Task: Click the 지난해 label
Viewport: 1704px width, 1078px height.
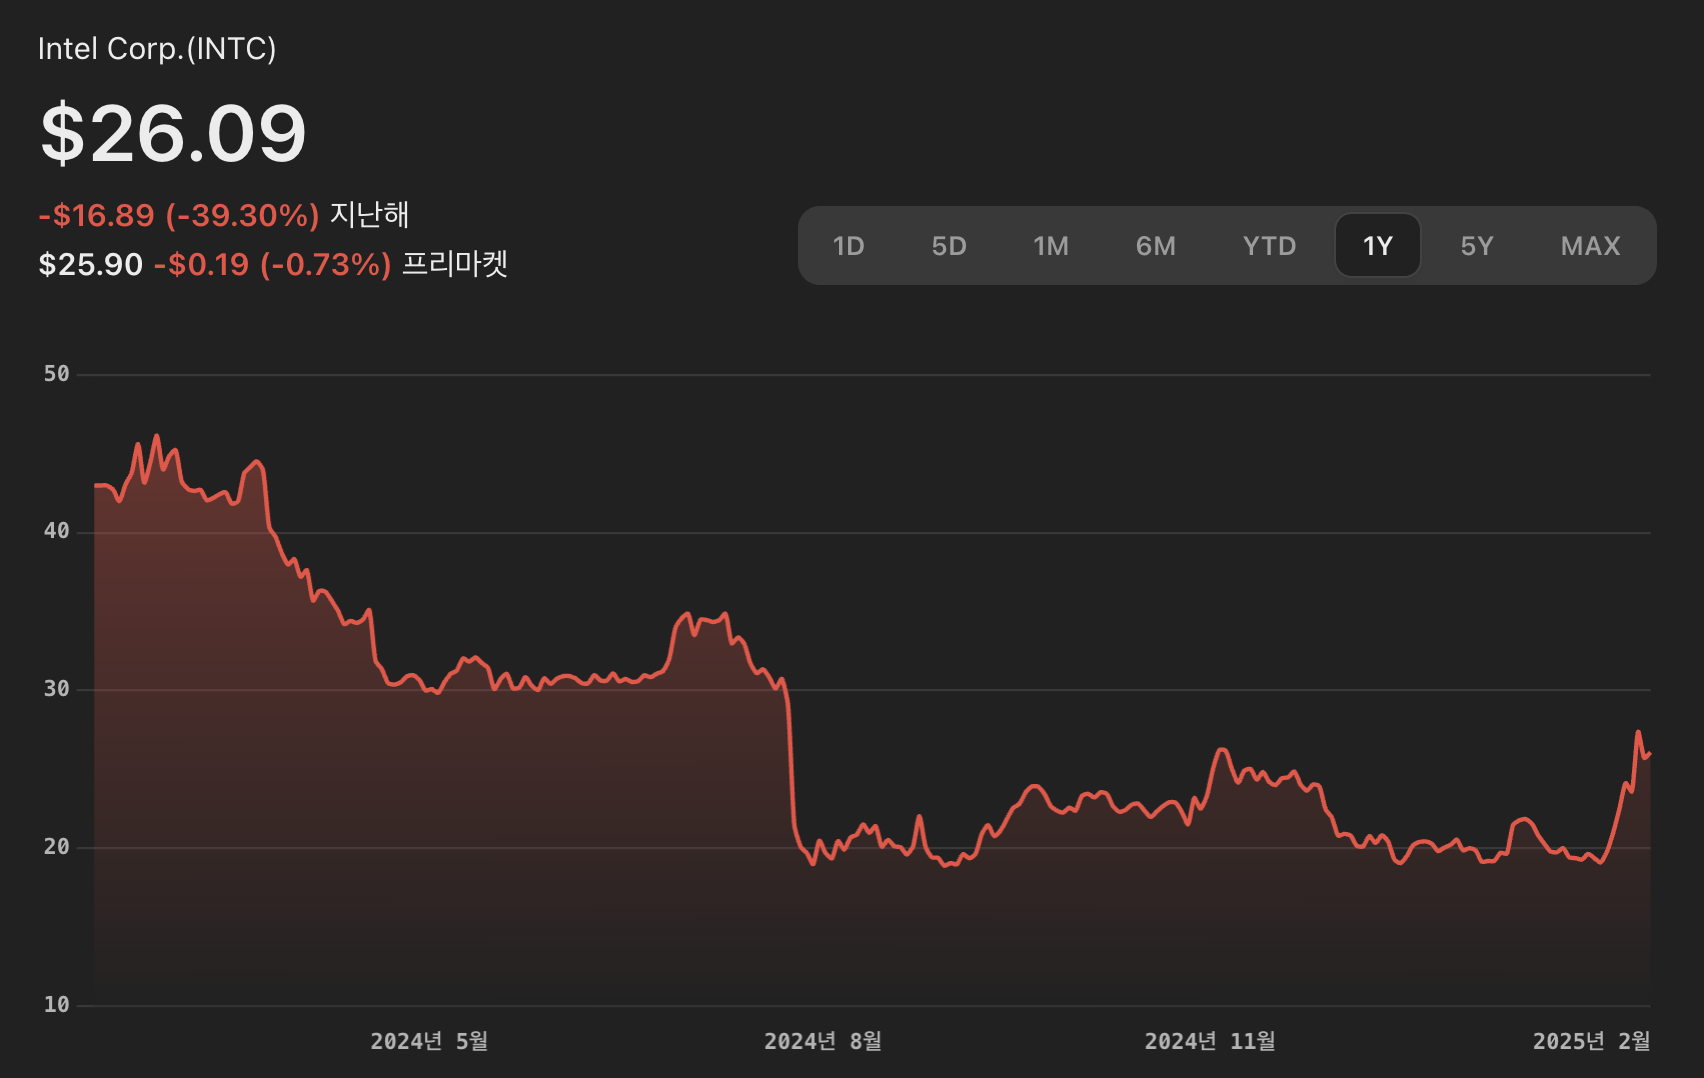Action: click(x=369, y=214)
